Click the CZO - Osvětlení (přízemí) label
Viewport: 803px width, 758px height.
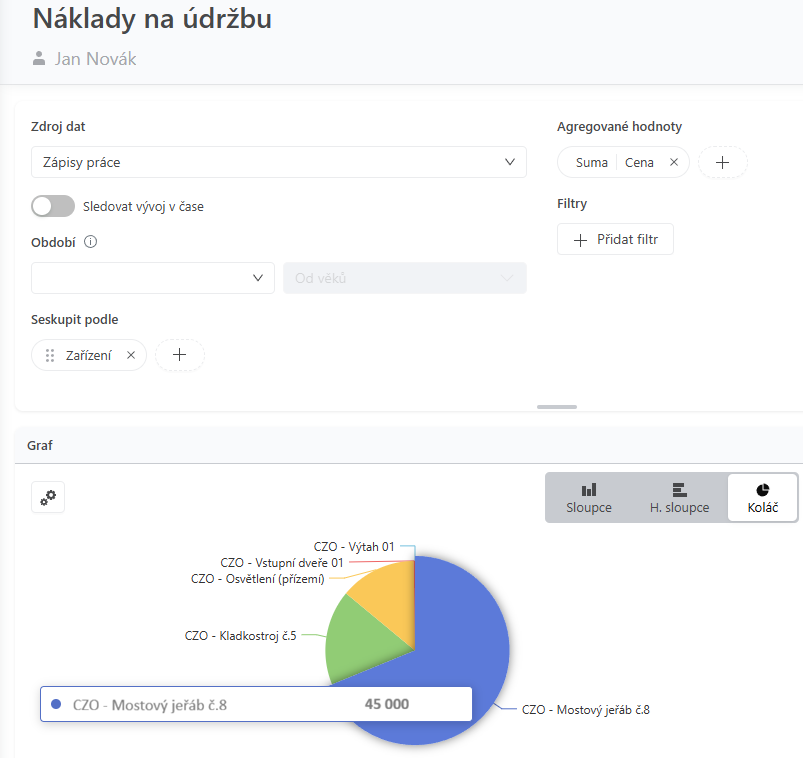pos(258,579)
